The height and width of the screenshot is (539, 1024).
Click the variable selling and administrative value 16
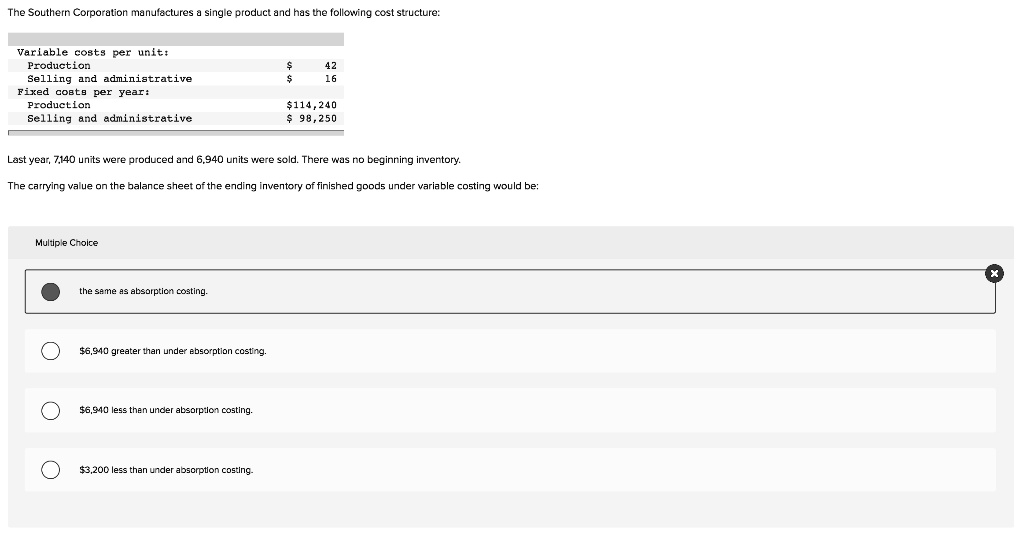coord(330,78)
